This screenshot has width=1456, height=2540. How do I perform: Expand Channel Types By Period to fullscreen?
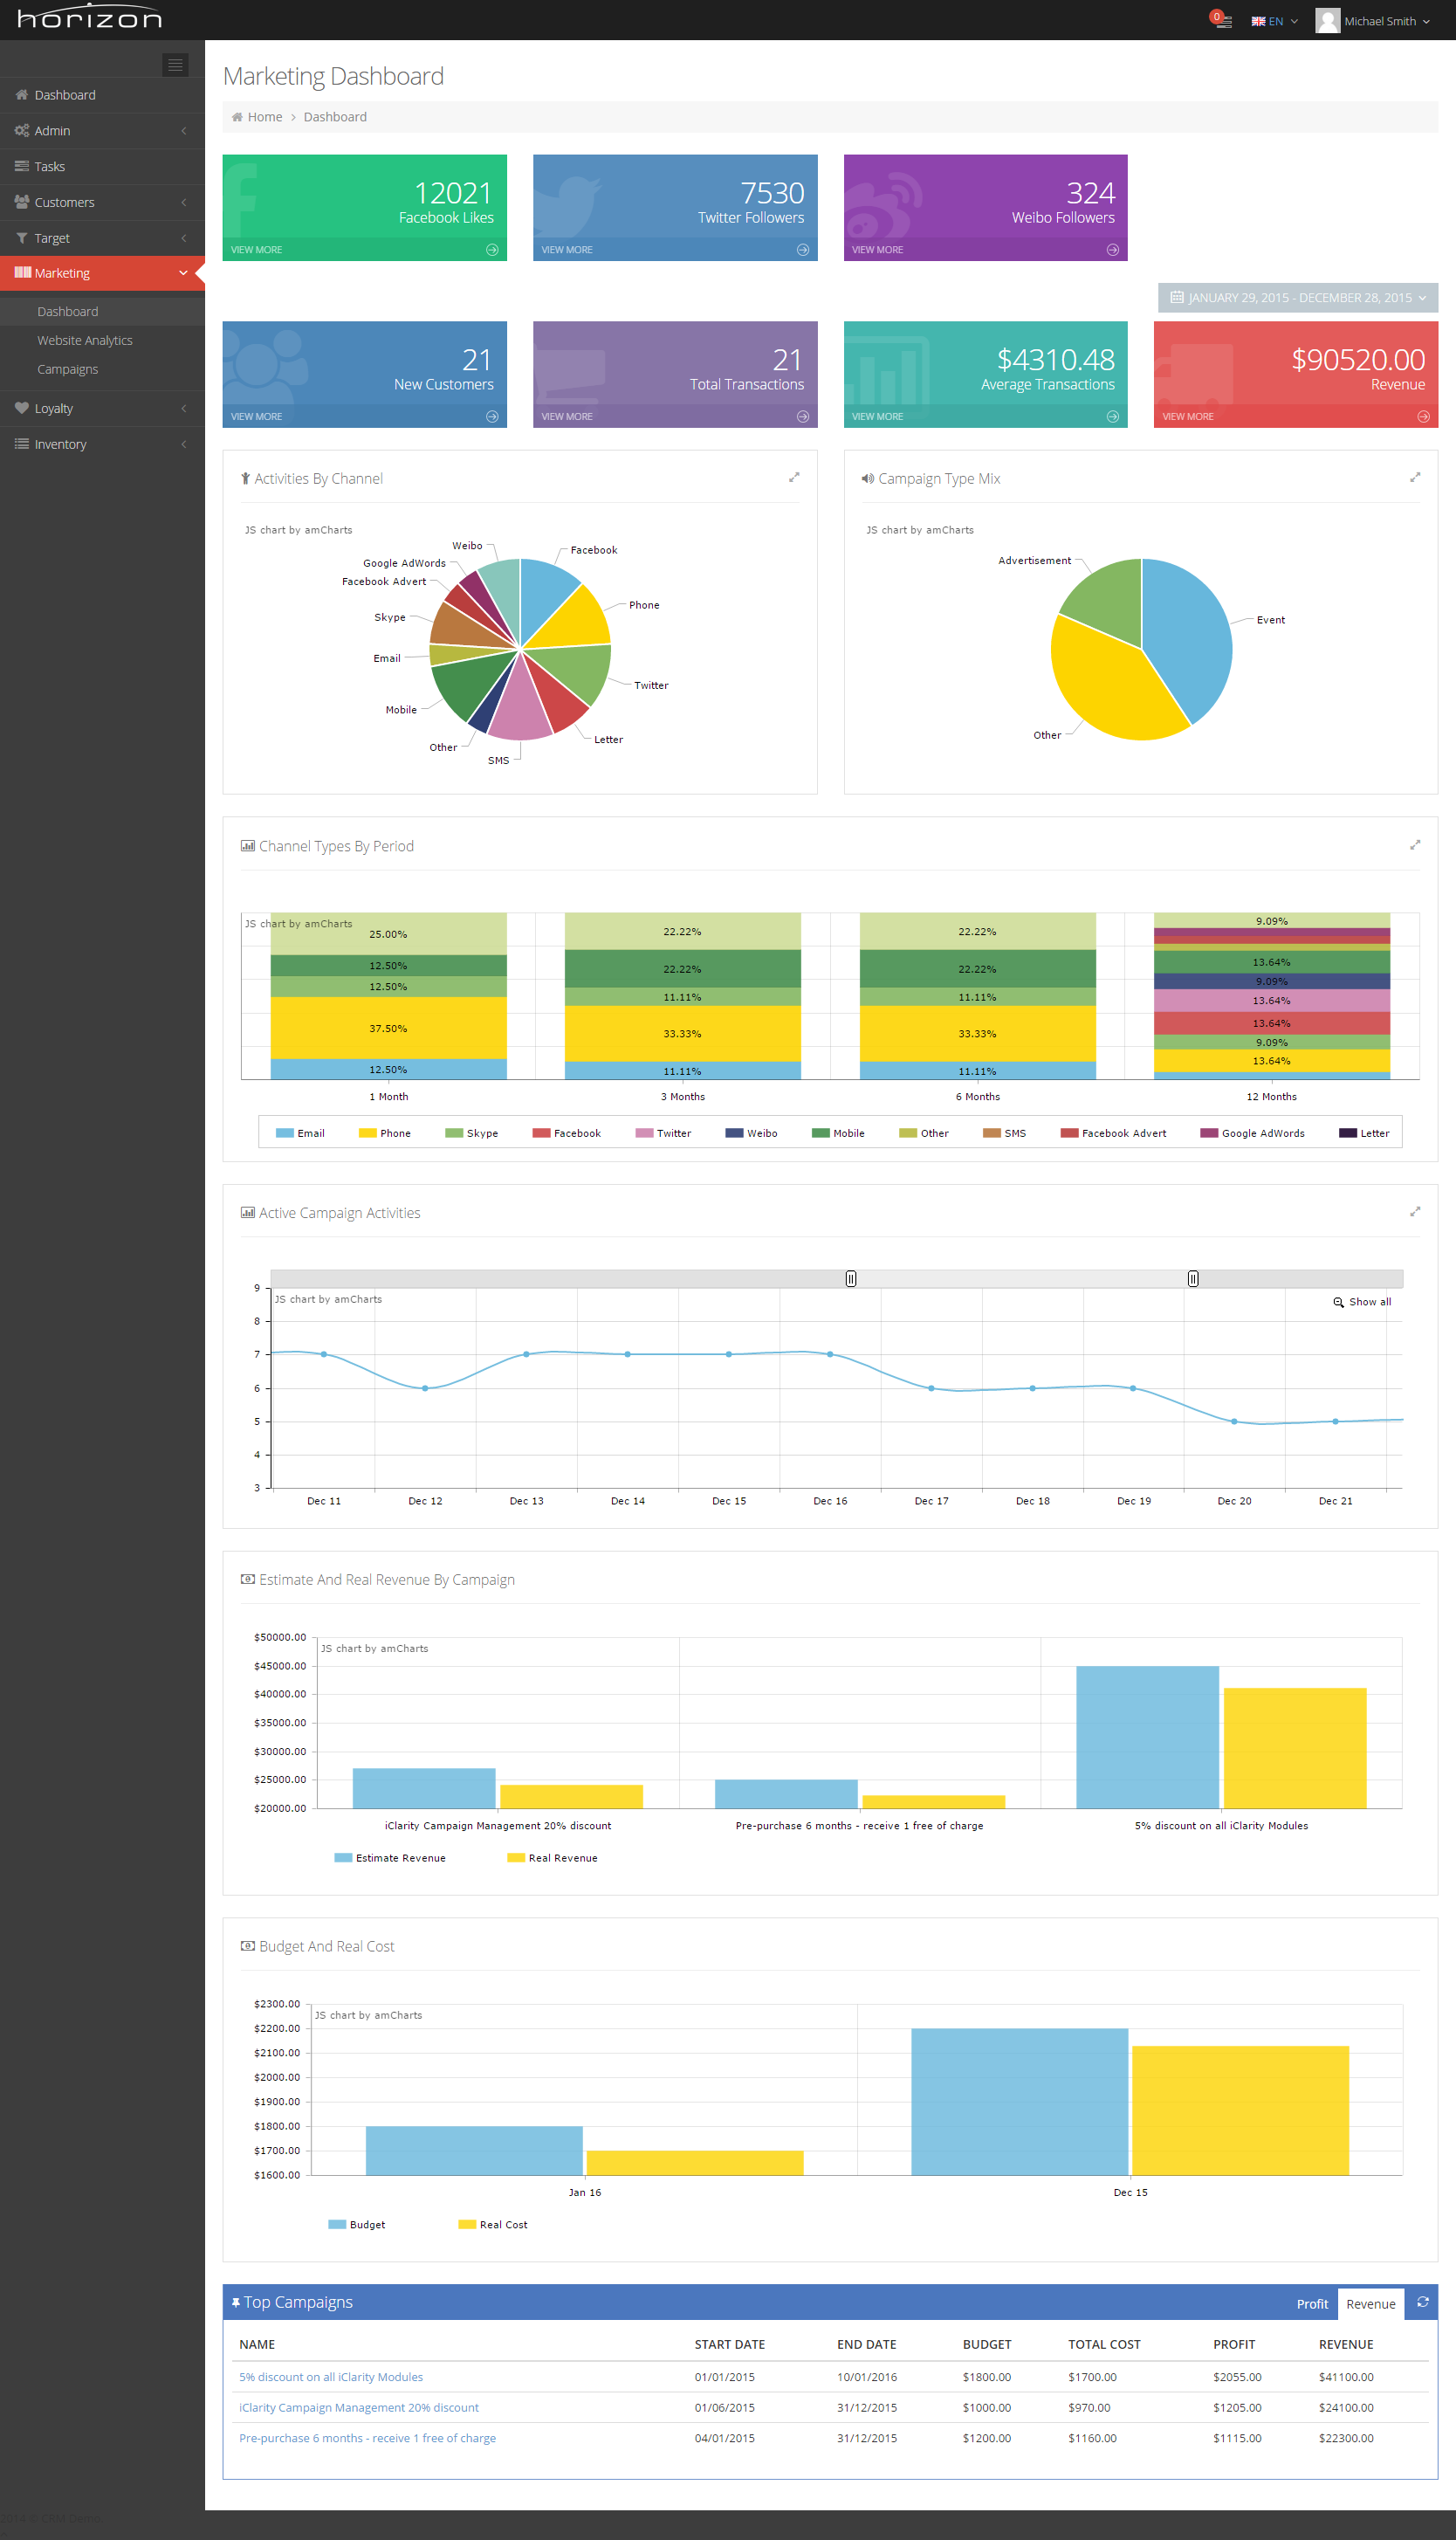1414,845
